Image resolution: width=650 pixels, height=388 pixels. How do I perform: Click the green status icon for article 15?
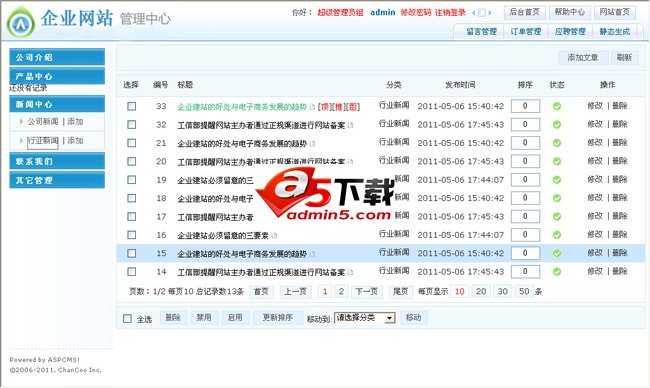pos(557,253)
